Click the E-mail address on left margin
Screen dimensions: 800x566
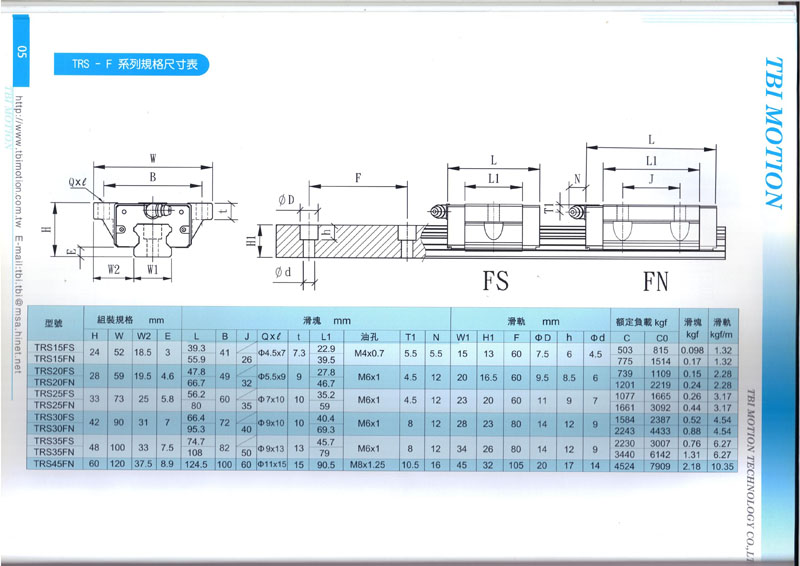coord(19,305)
